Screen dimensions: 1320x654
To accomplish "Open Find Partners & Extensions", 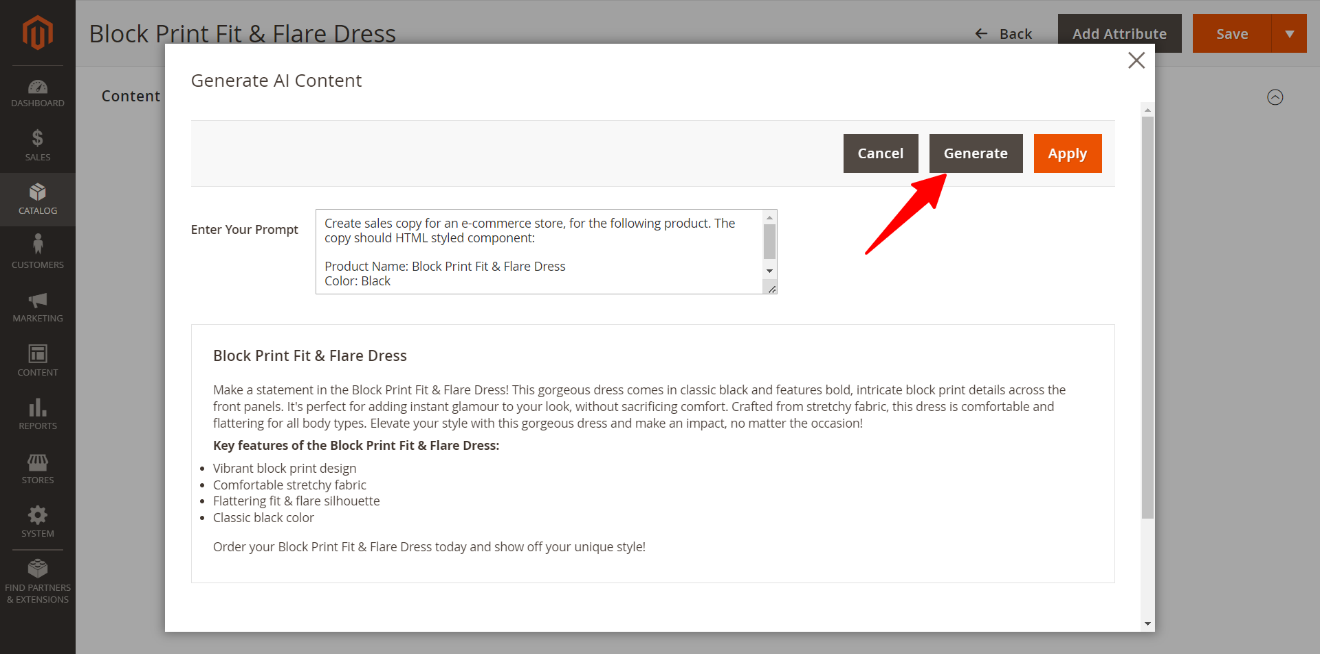I will coord(37,580).
